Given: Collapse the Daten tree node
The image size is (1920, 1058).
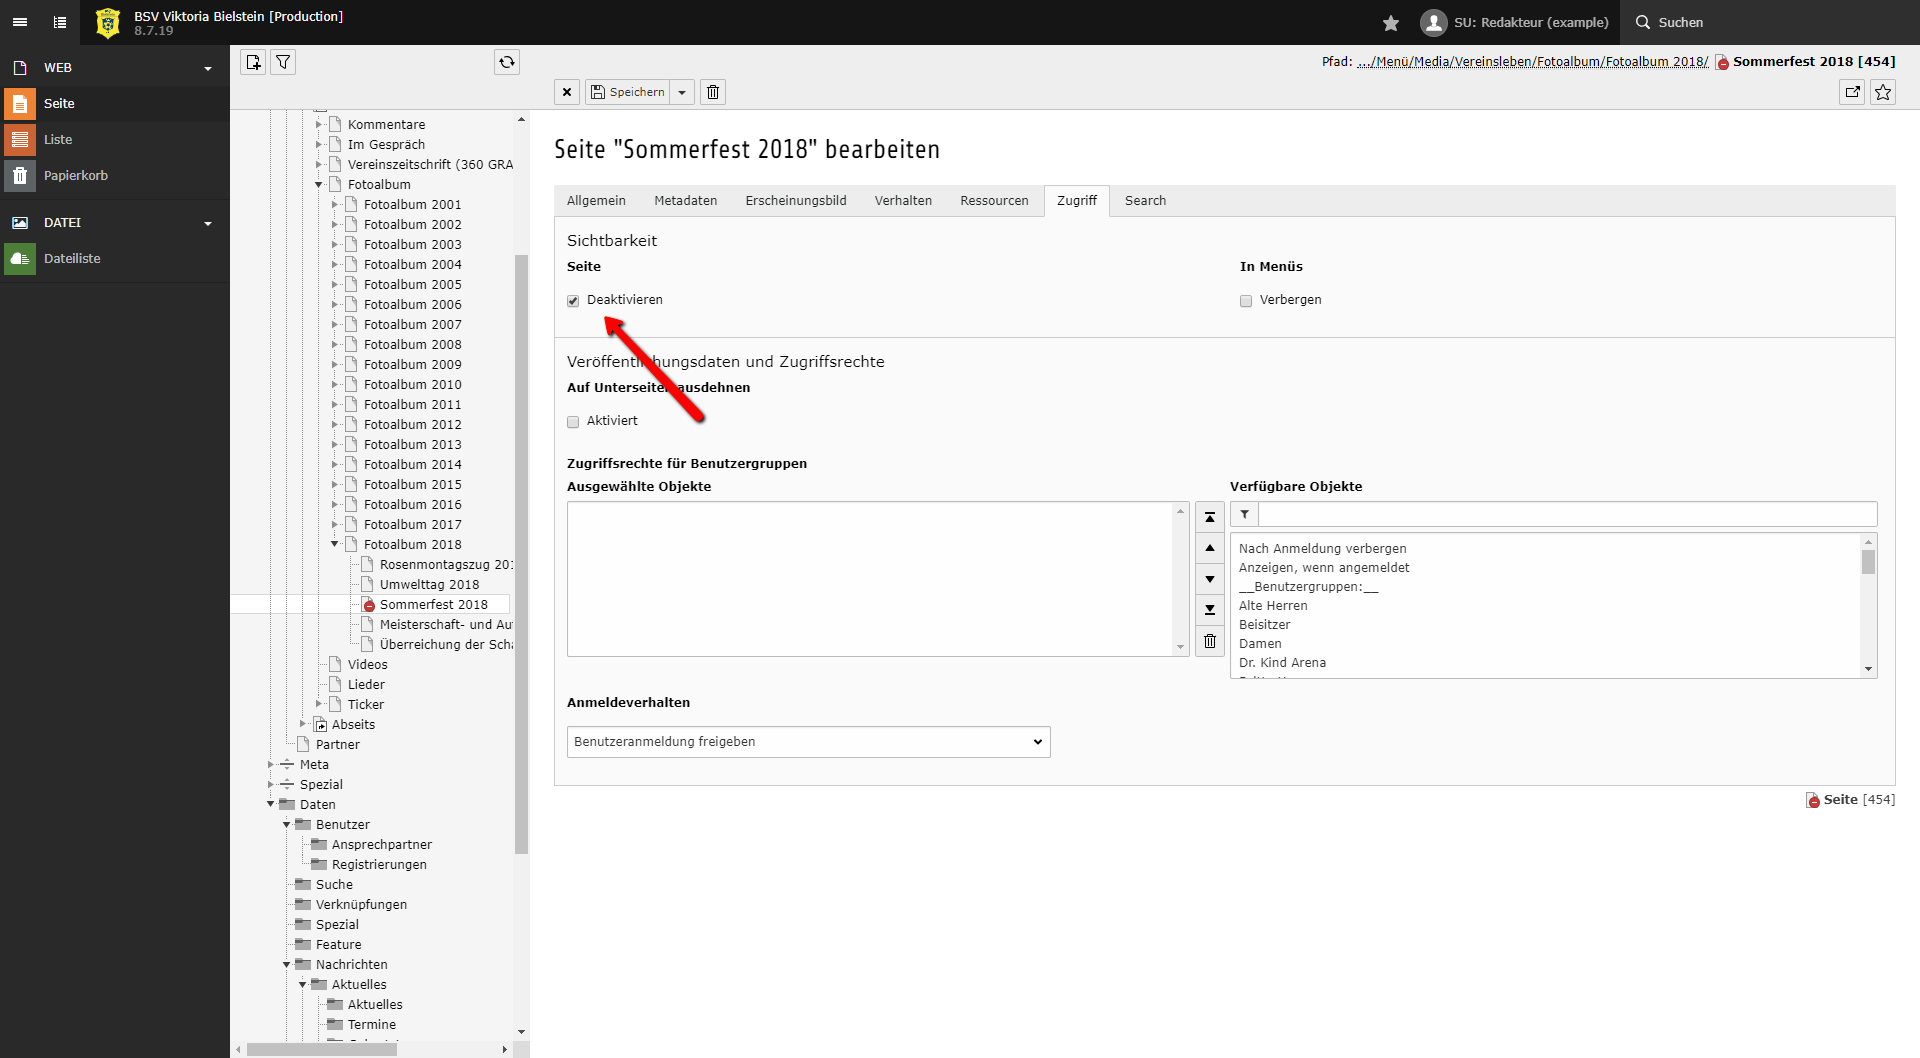Looking at the screenshot, I should (x=271, y=804).
